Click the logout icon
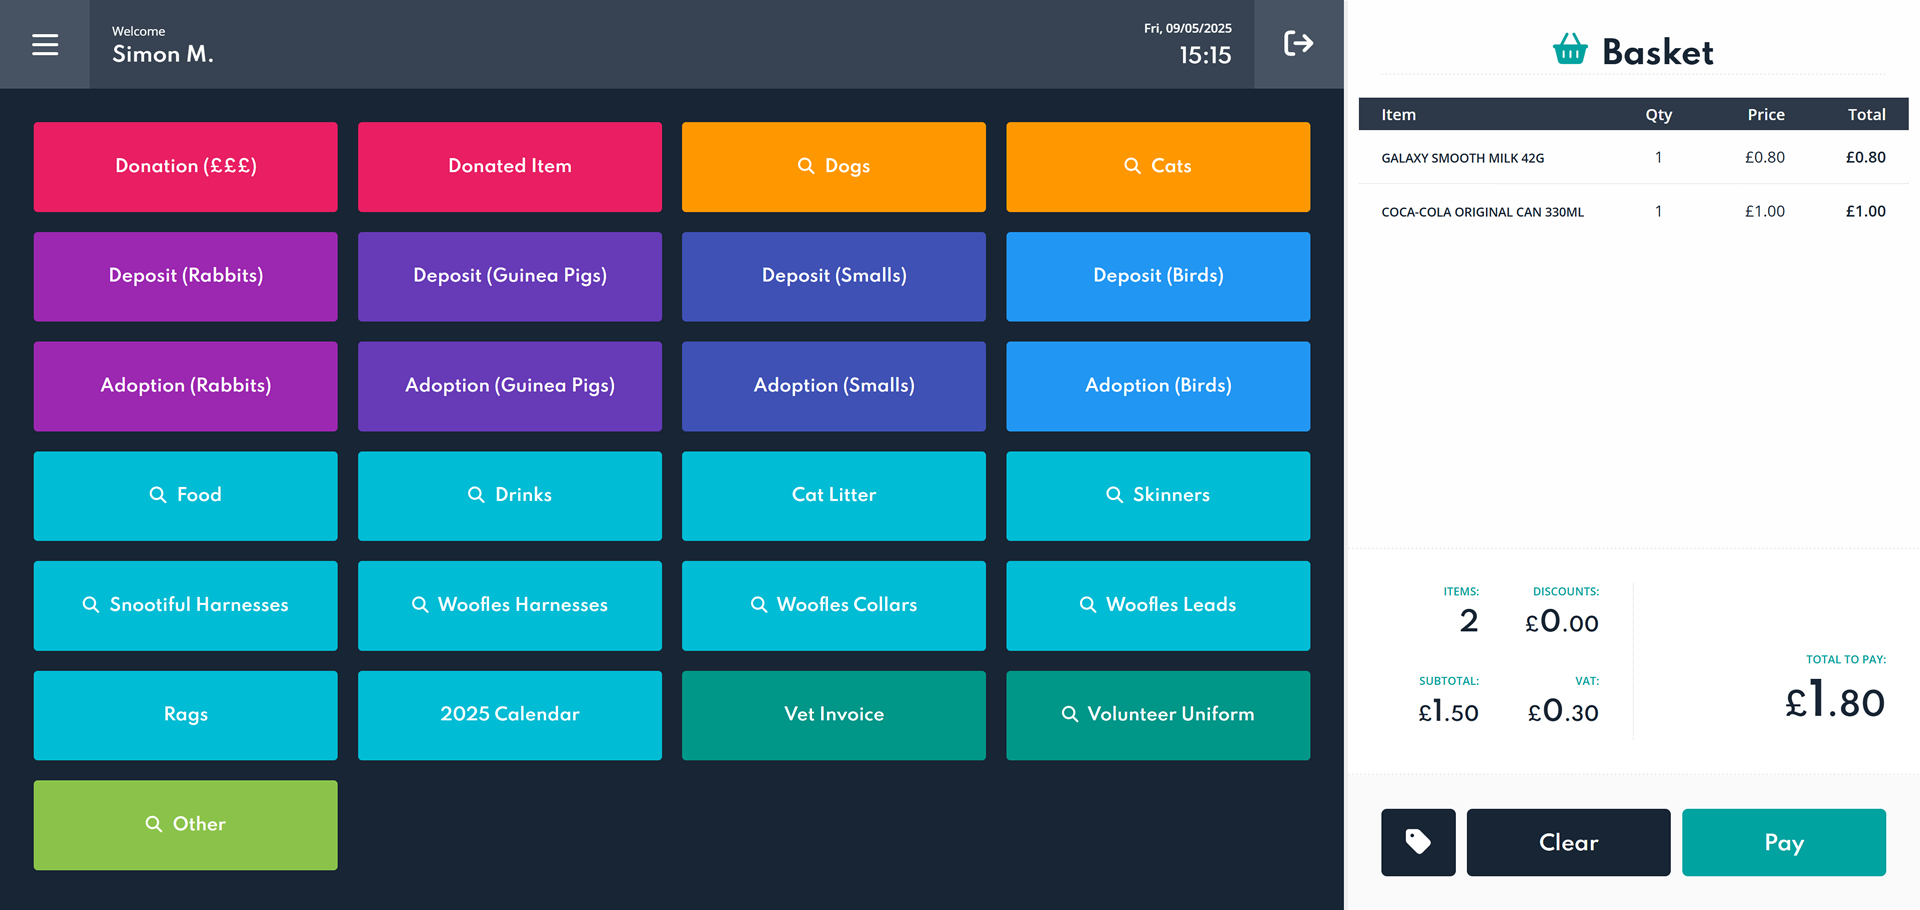 pos(1298,44)
